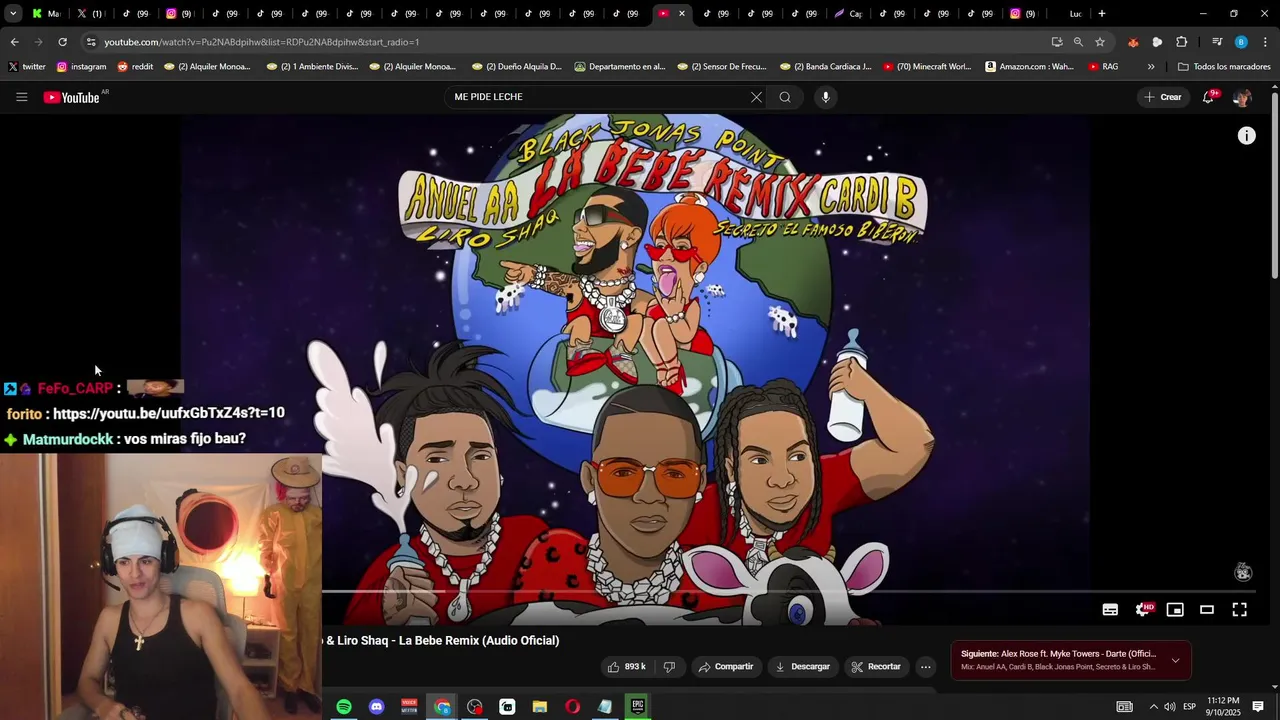The height and width of the screenshot is (720, 1280).
Task: Open 'Todos los marcadores' folder
Action: 1224,67
